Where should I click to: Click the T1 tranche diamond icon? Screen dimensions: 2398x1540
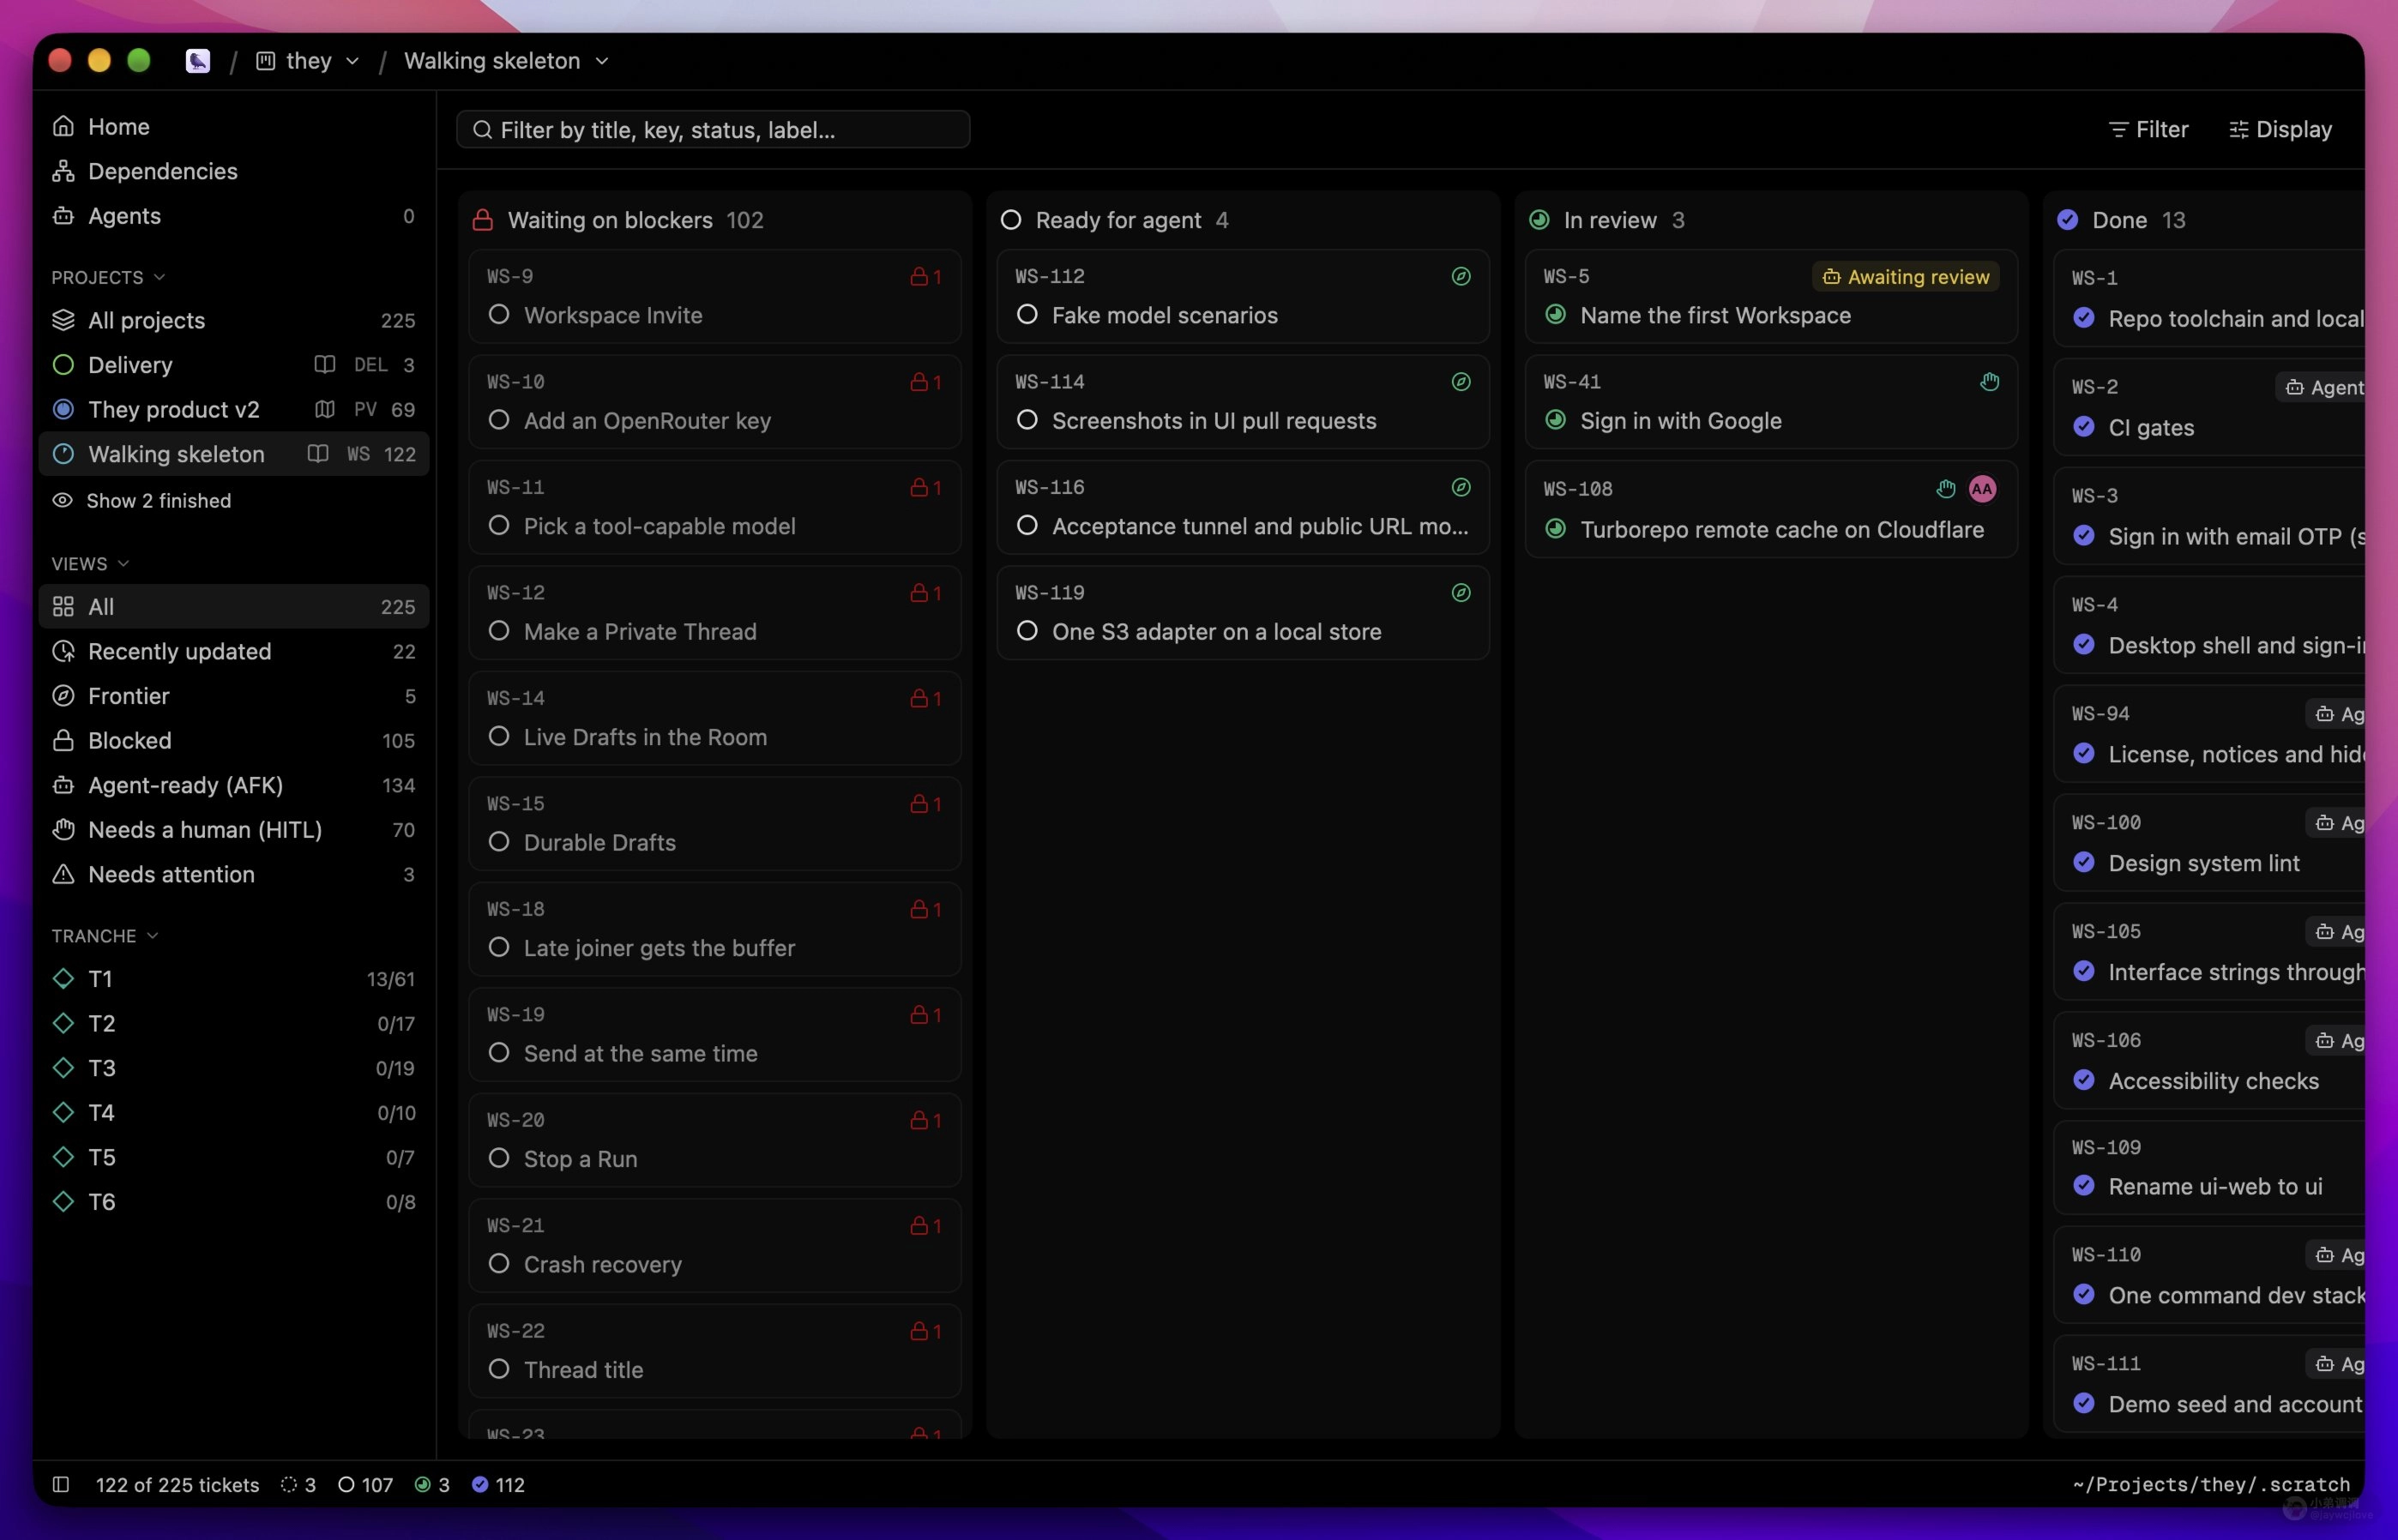[x=63, y=978]
